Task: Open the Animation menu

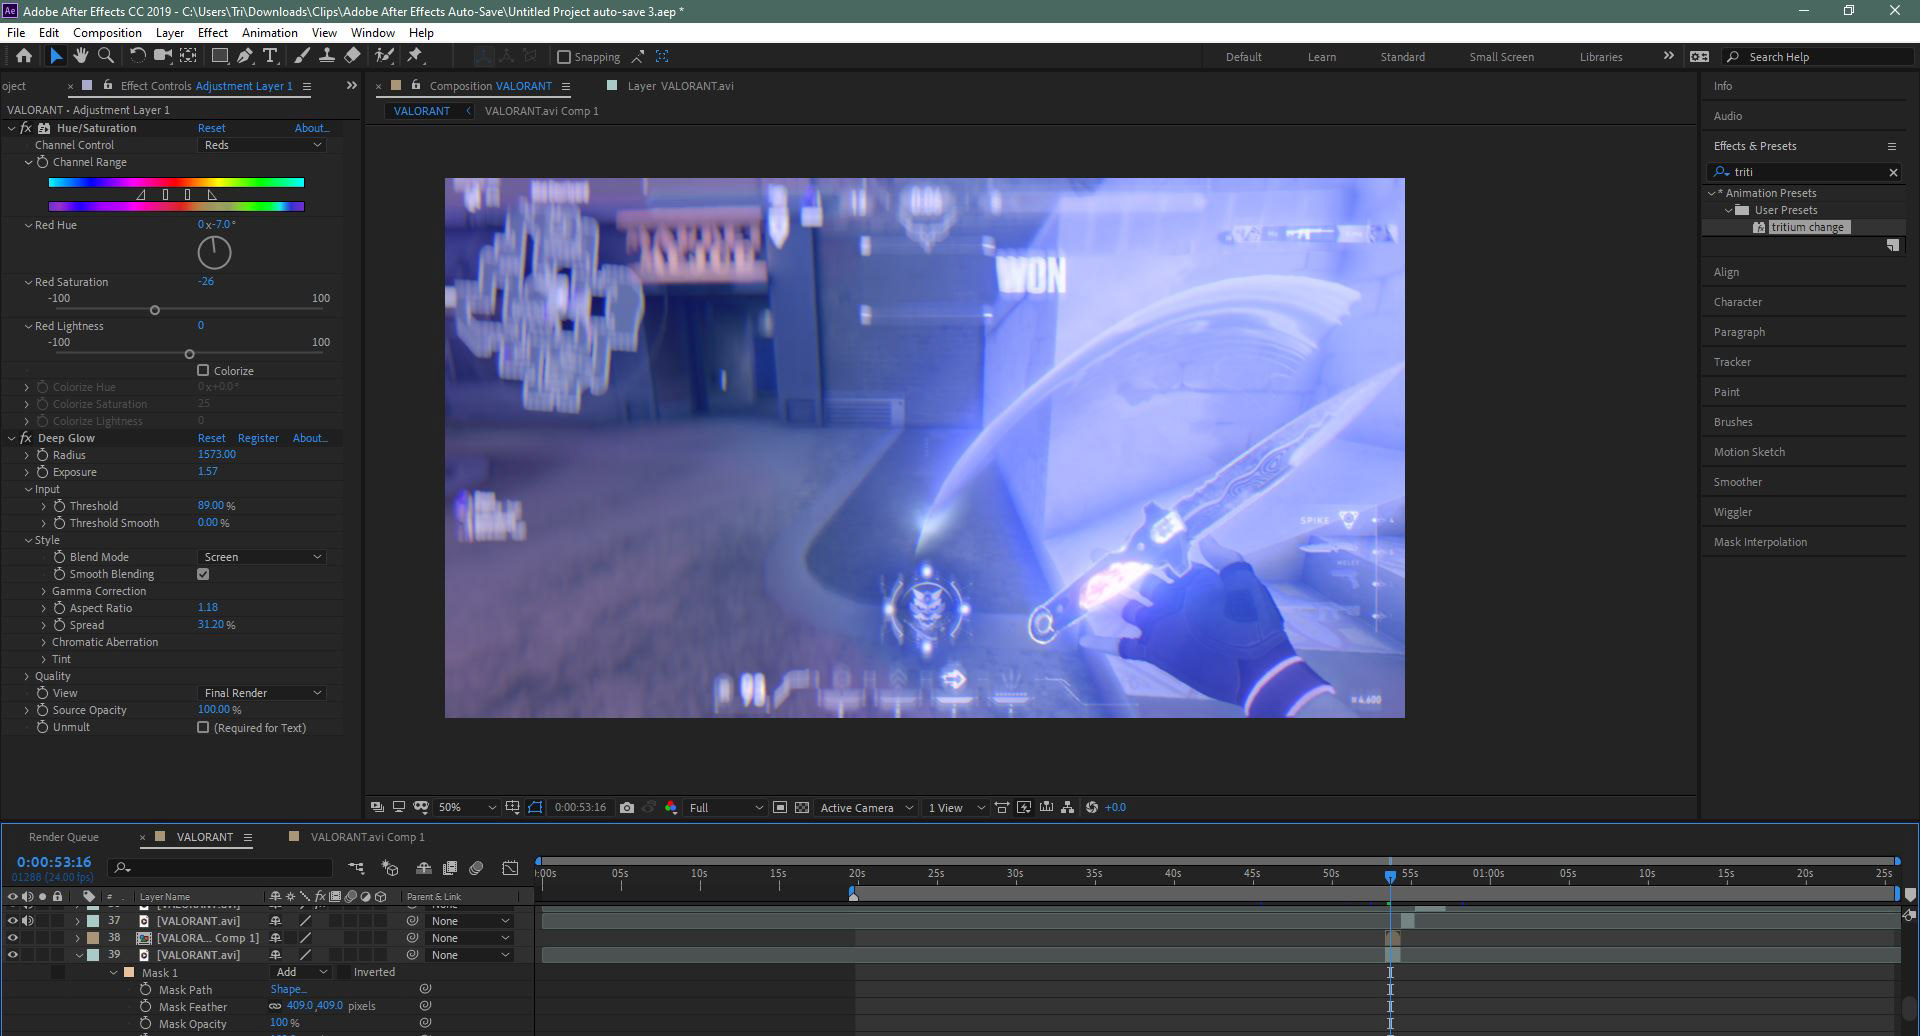Action: click(270, 33)
